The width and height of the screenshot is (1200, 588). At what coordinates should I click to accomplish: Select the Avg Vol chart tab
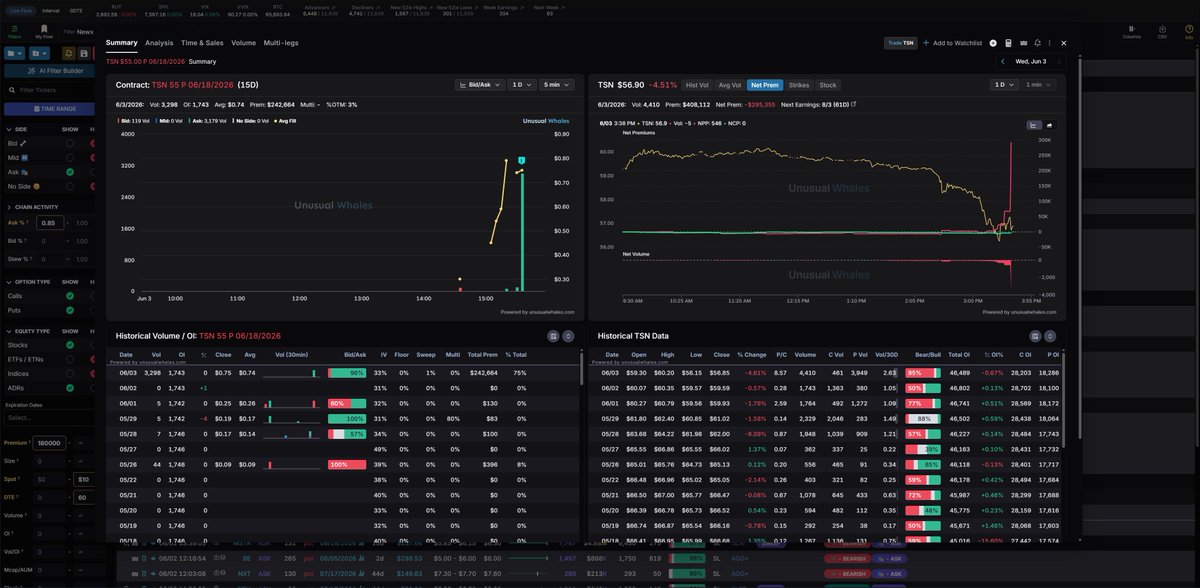(729, 85)
